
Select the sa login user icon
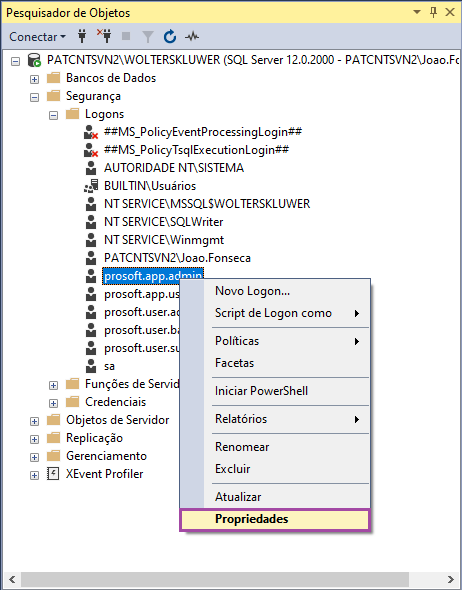91,366
